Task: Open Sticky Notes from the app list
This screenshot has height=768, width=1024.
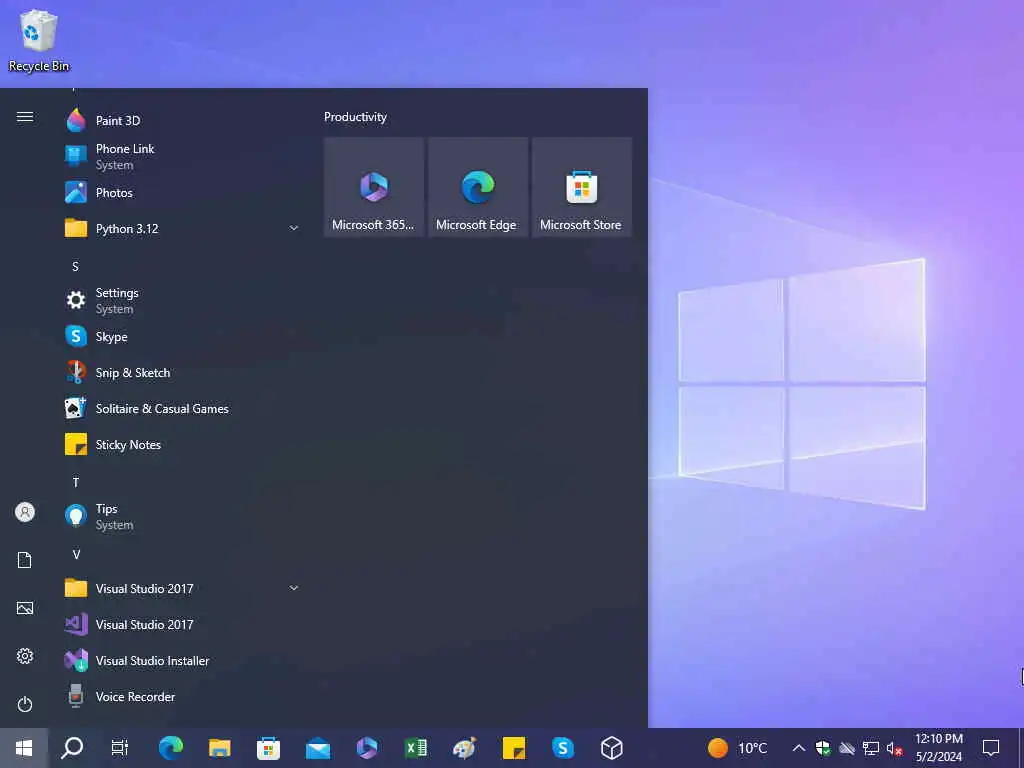Action: tap(183, 444)
